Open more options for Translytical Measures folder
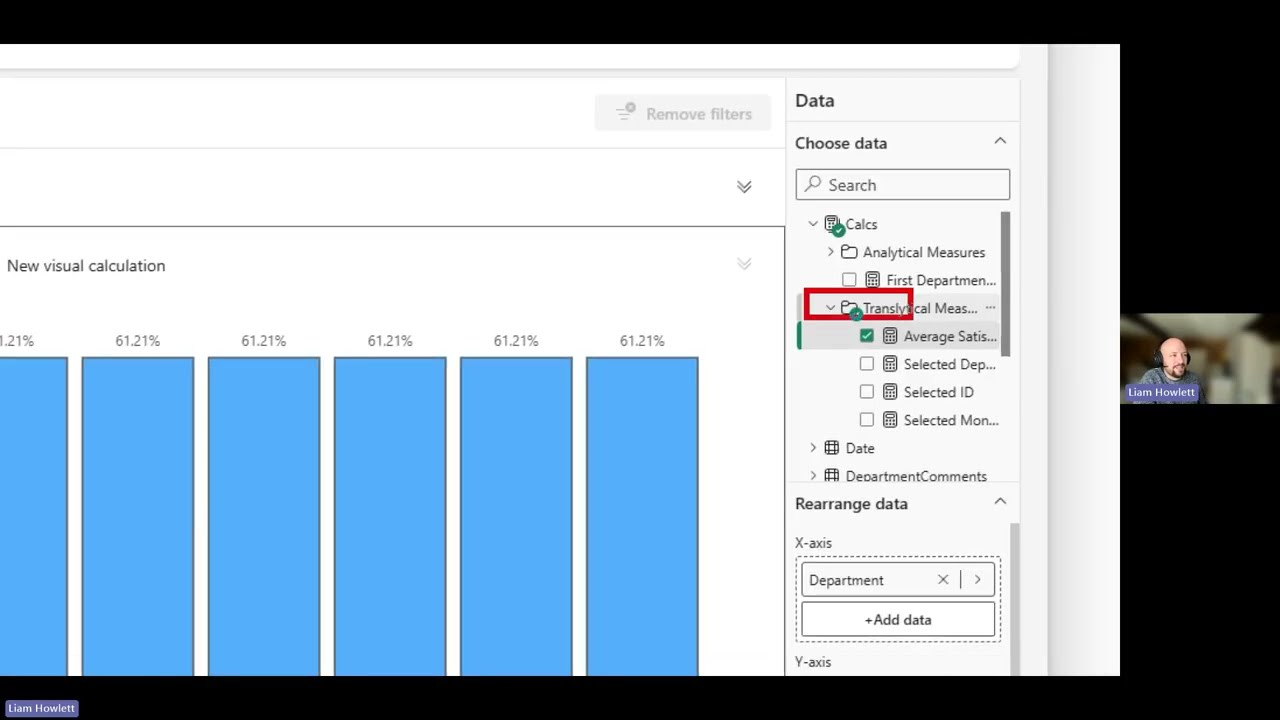This screenshot has height=720, width=1280. (990, 308)
